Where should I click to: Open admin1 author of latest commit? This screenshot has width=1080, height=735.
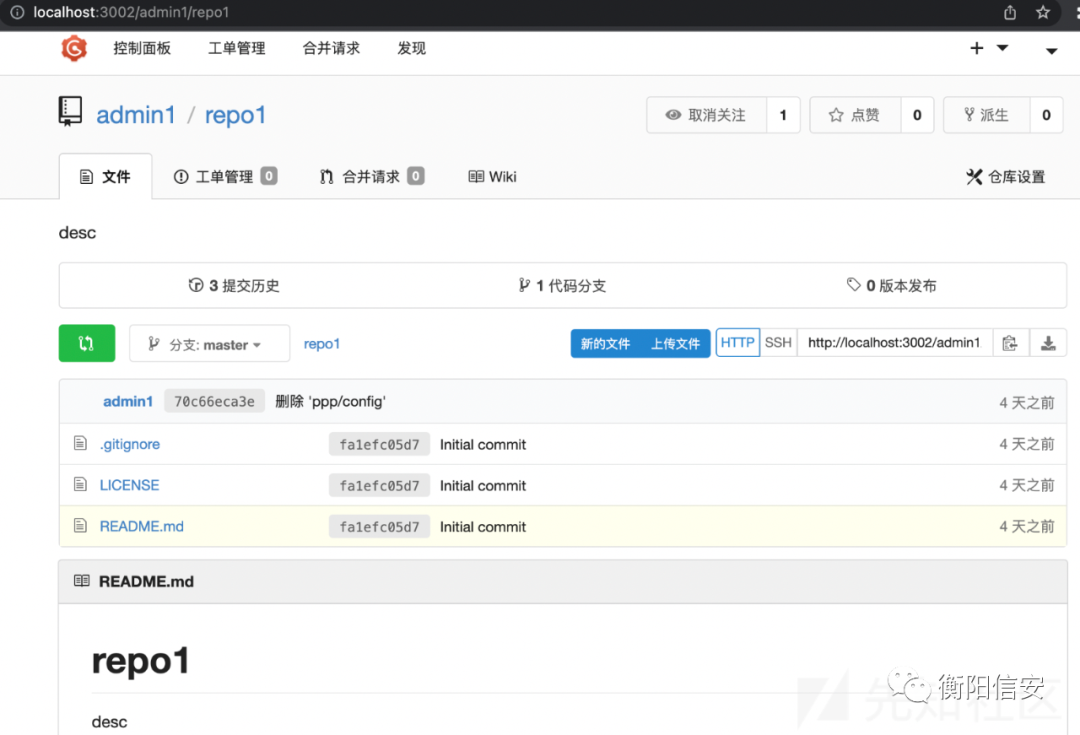128,402
